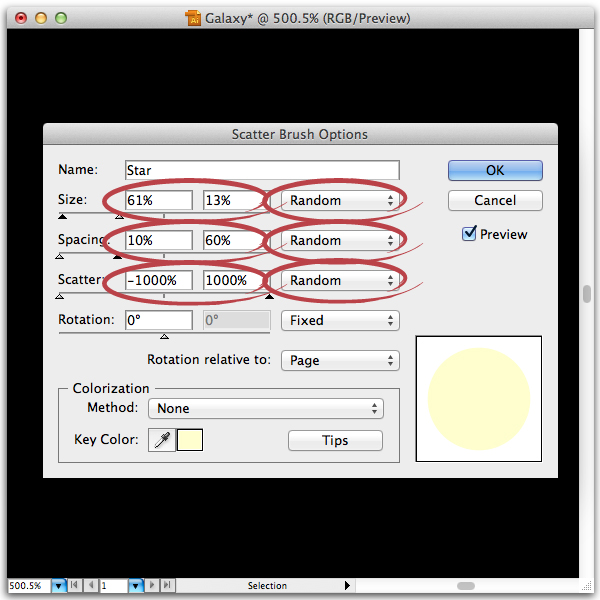Close the Galaxy window with red button
600x600 pixels.
pos(21,18)
